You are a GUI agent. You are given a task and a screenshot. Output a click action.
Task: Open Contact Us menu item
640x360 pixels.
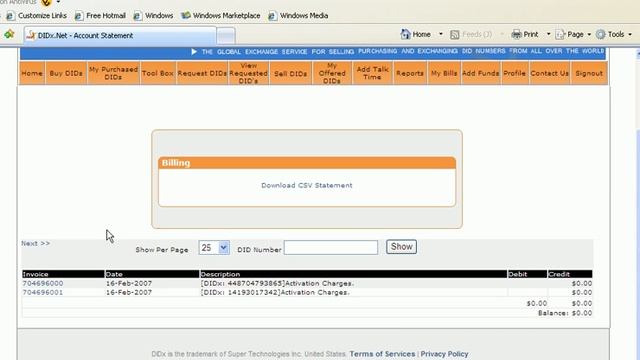pos(549,73)
